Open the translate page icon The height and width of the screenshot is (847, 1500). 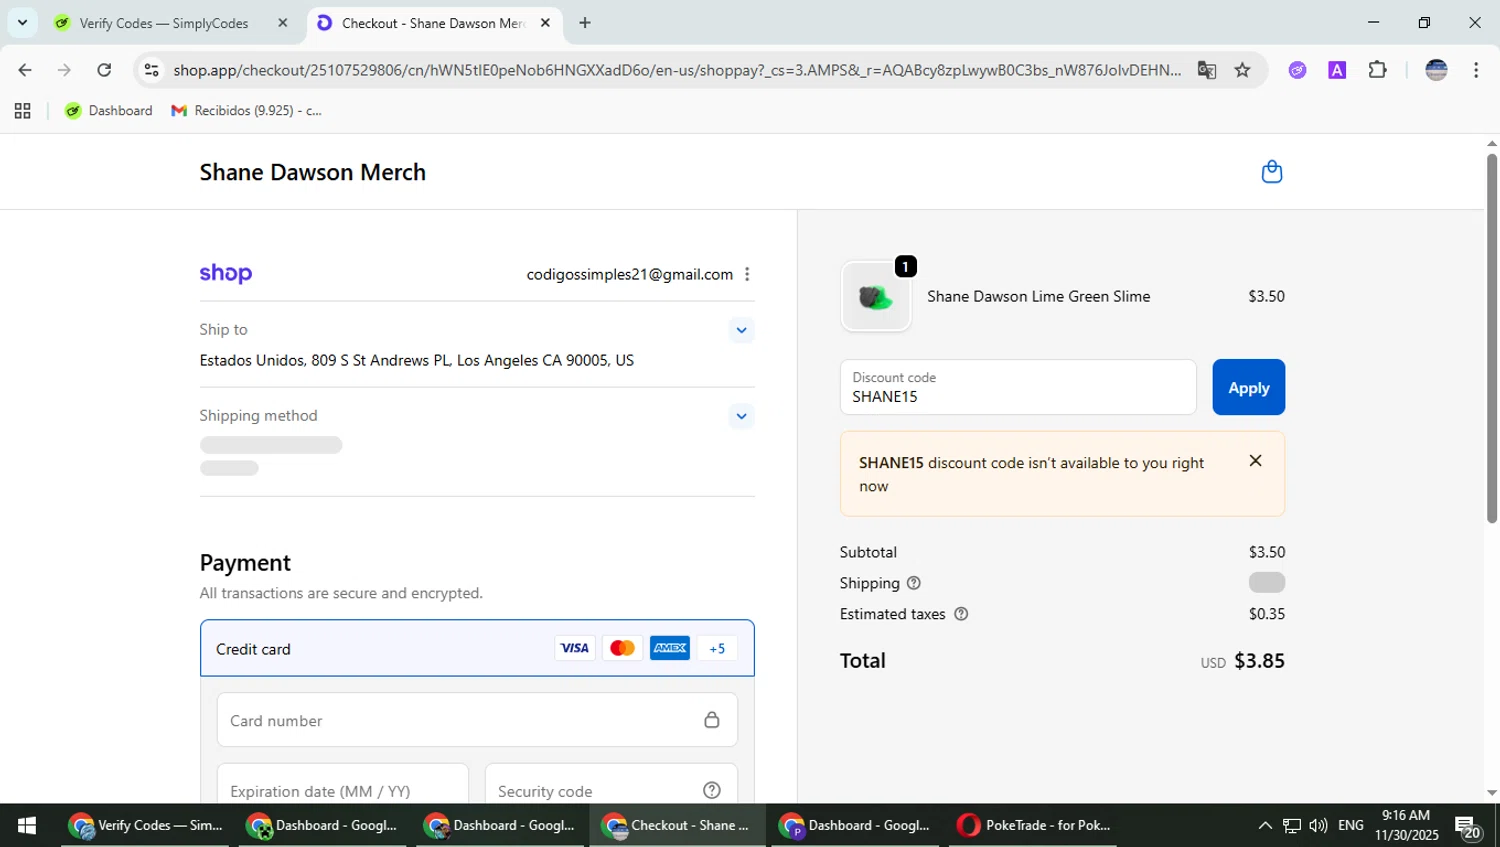(x=1206, y=70)
